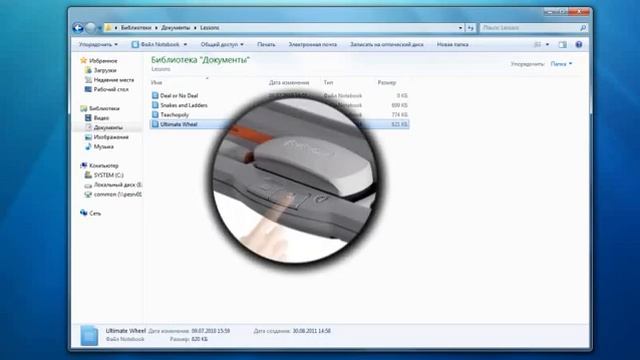
Task: Click the Deal or No Deal file icon
Action: pyautogui.click(x=155, y=96)
